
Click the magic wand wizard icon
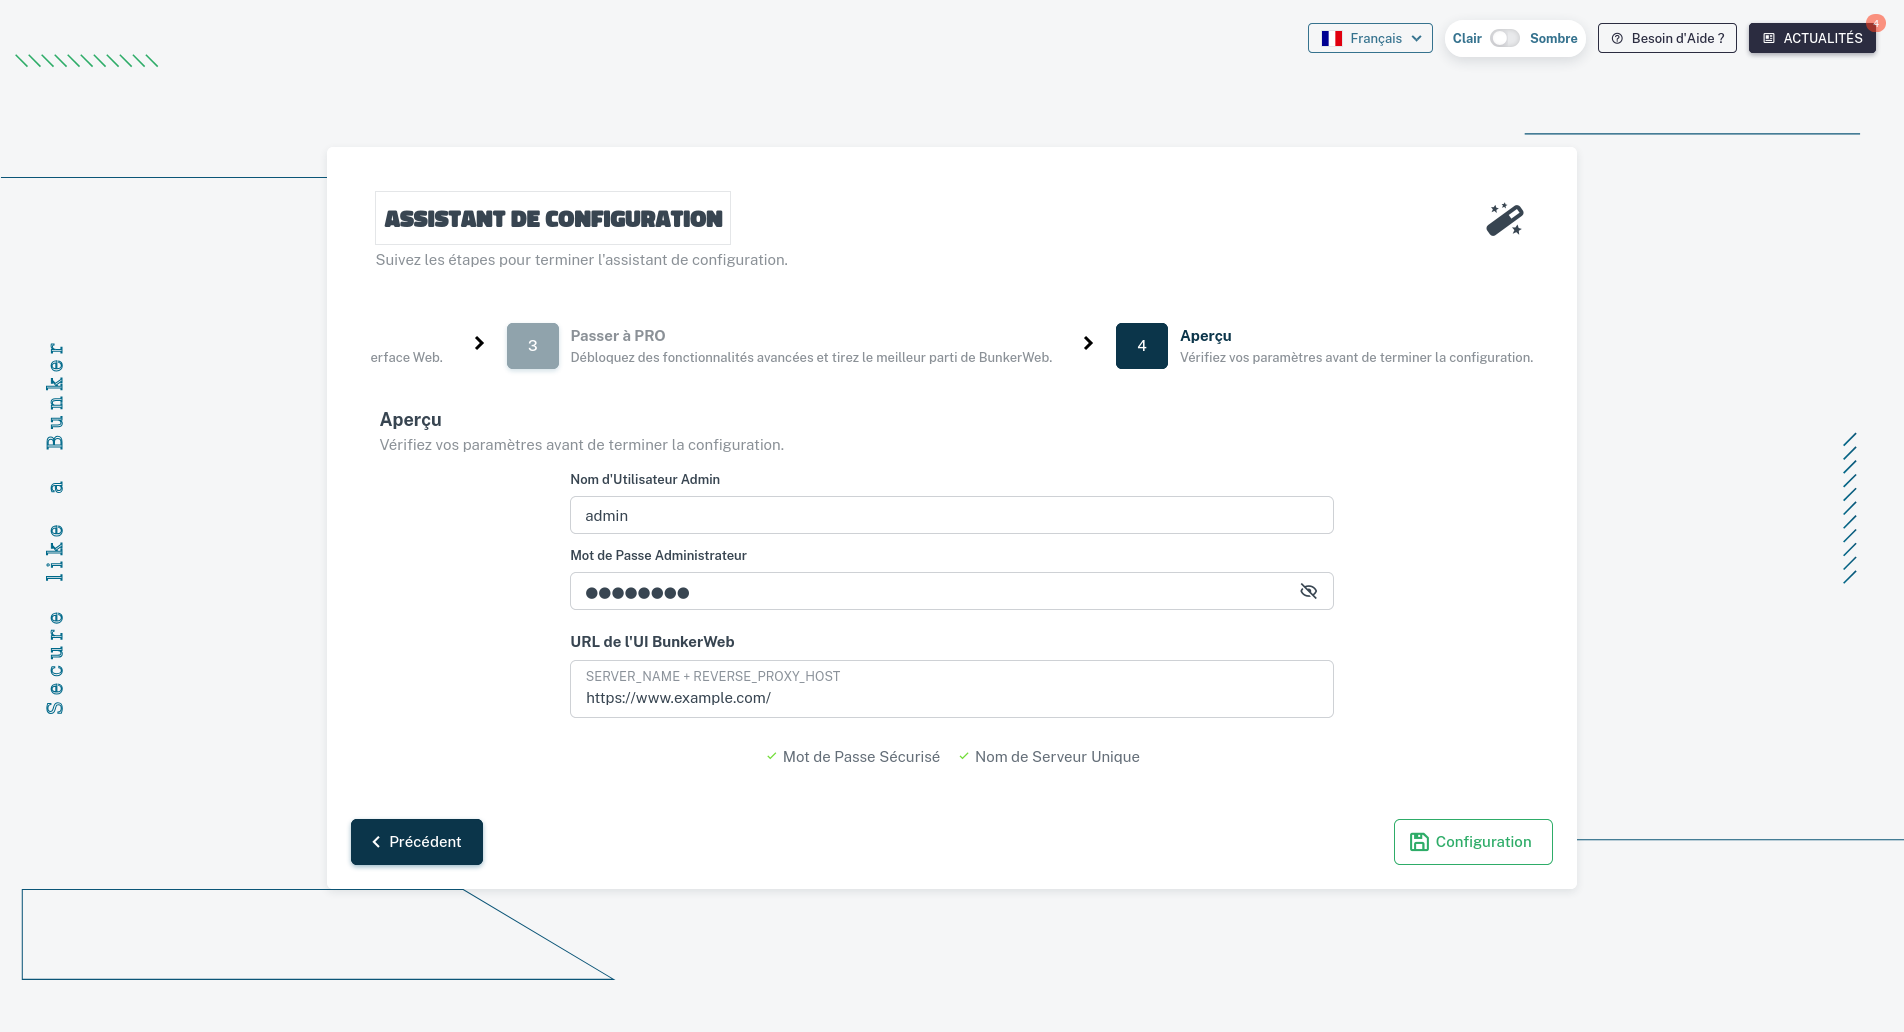click(x=1504, y=218)
